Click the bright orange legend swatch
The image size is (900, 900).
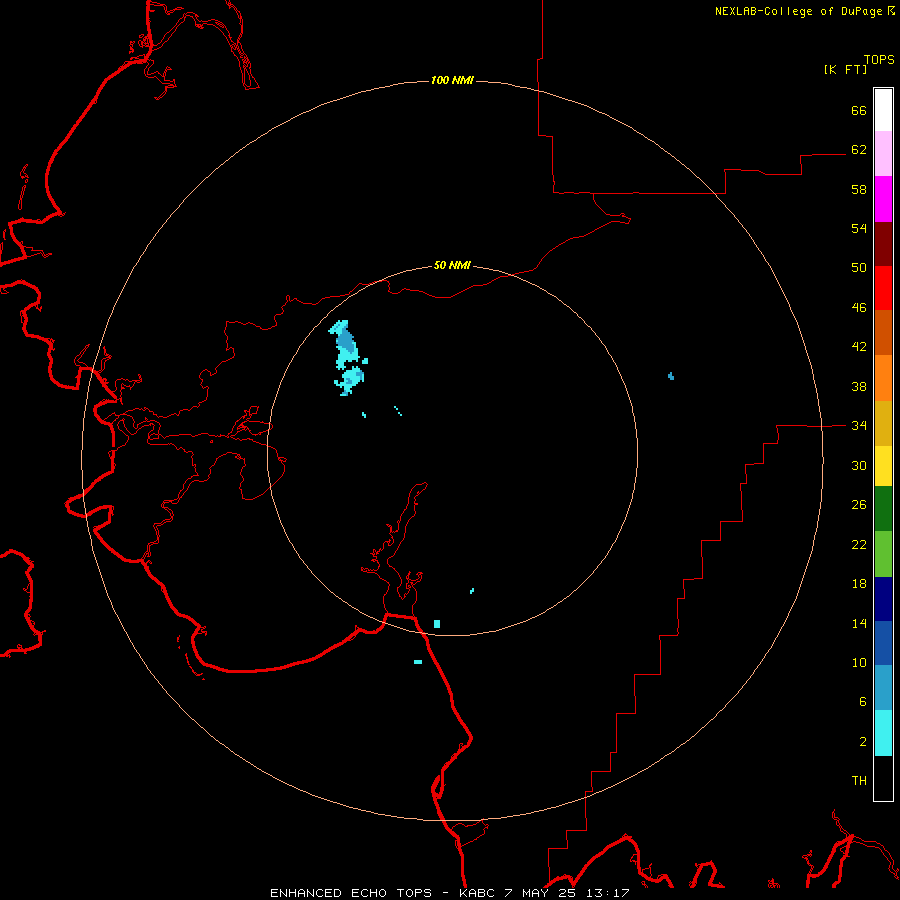(x=883, y=378)
